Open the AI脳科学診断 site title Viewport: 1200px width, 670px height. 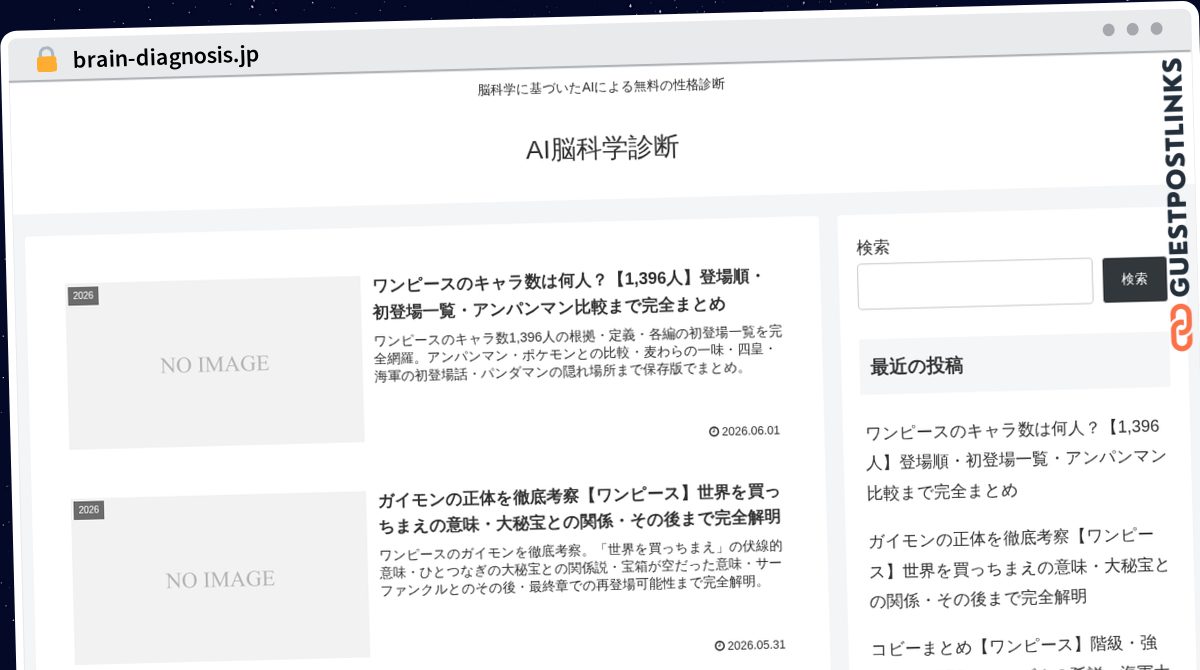(602, 148)
